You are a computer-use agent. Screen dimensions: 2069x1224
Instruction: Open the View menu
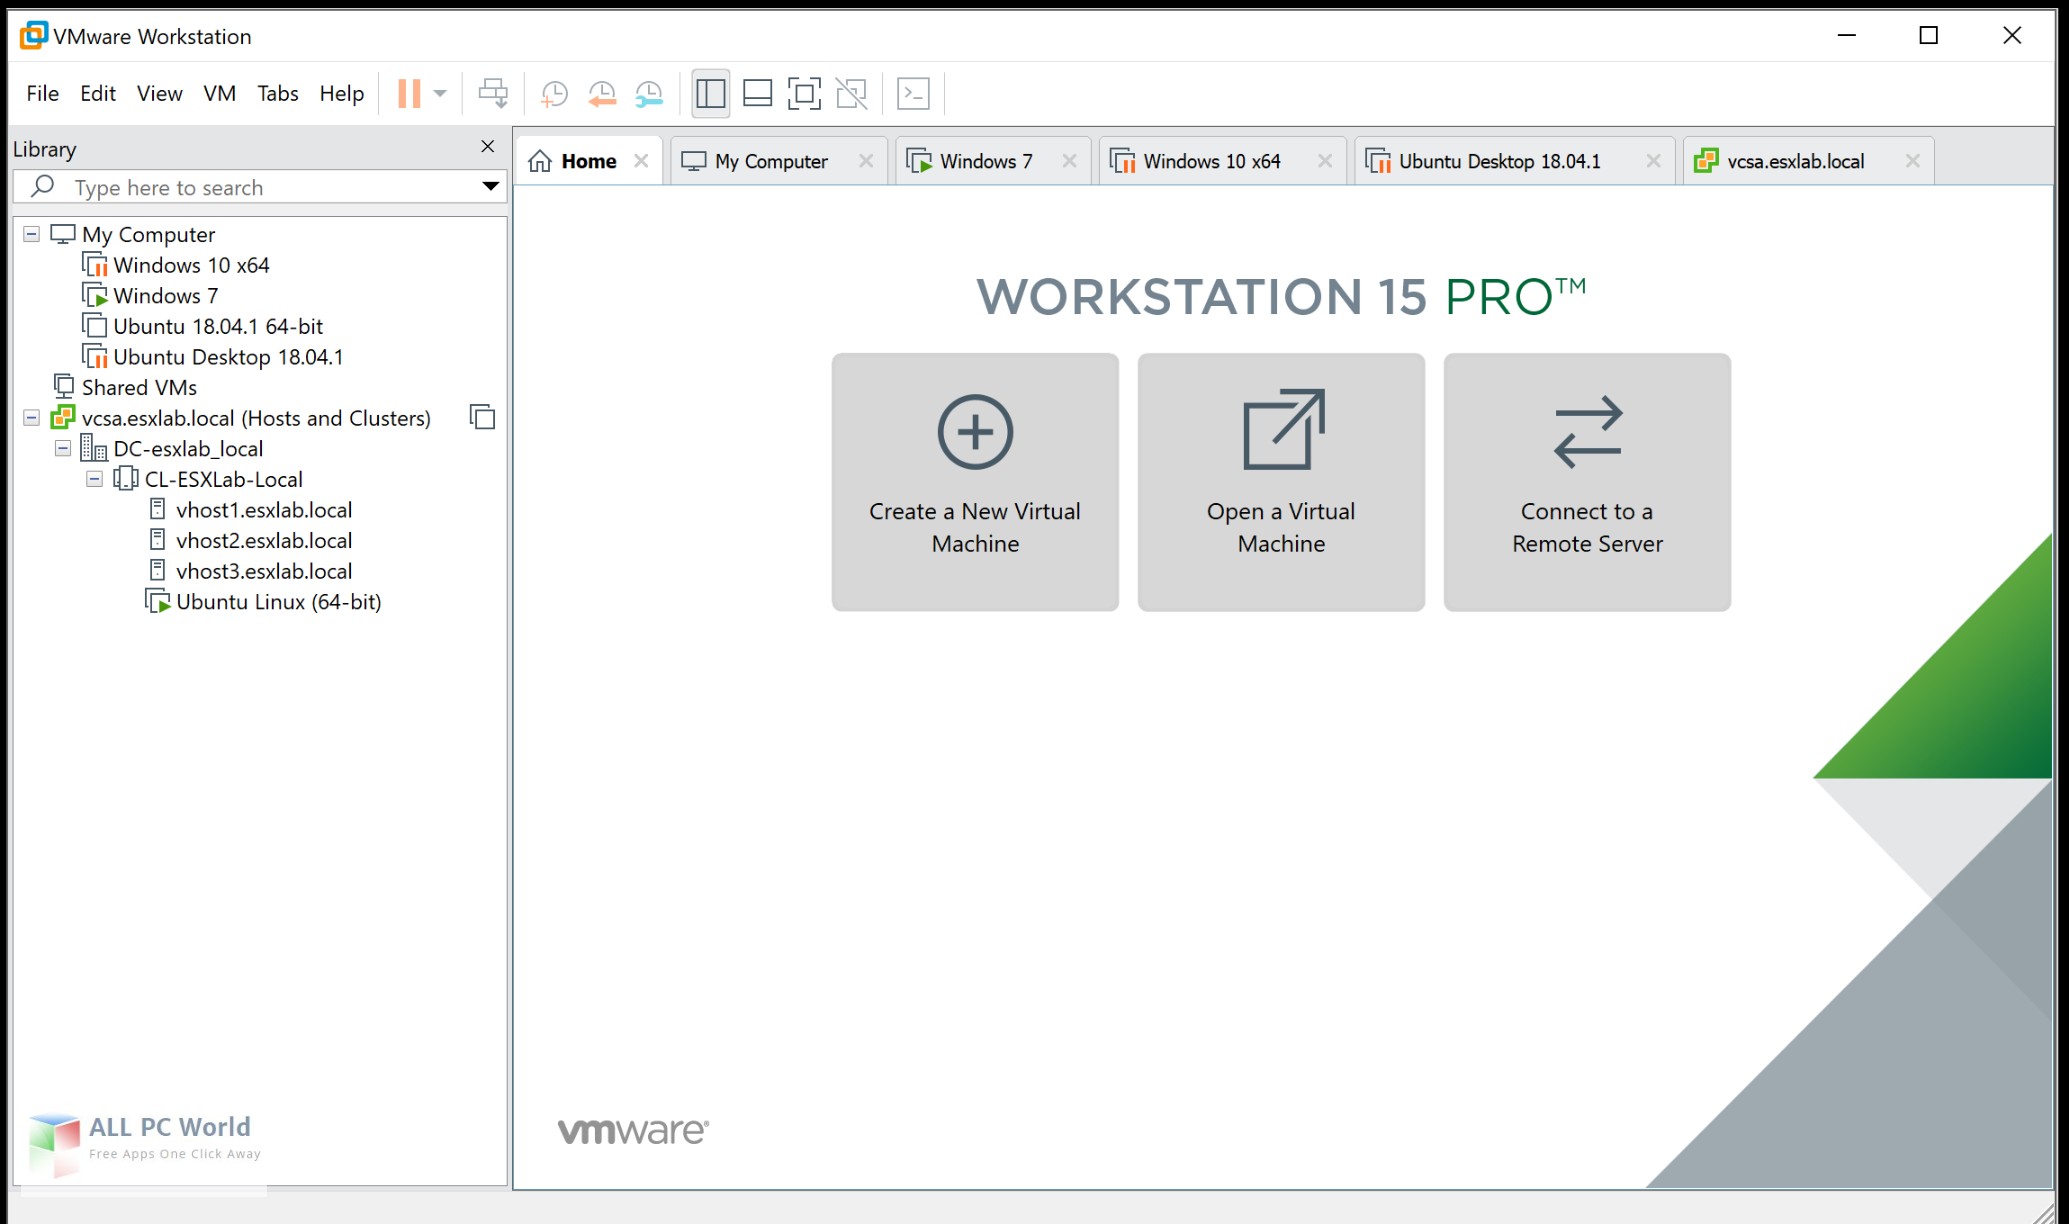coord(157,93)
